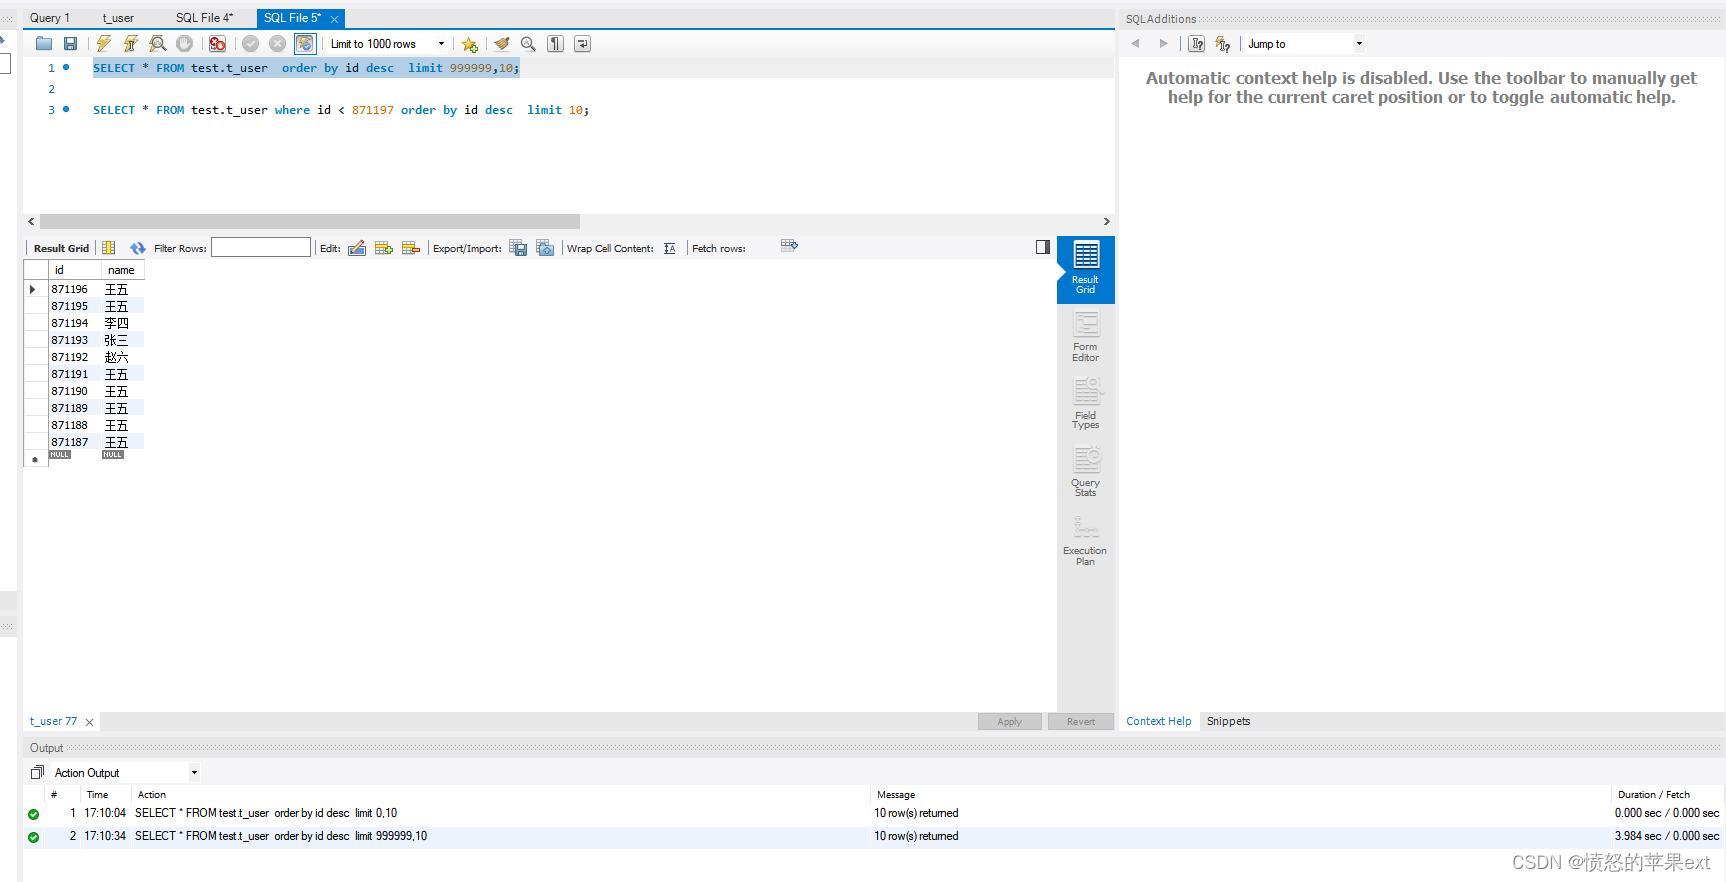Click the Fetch rows icon

789,245
